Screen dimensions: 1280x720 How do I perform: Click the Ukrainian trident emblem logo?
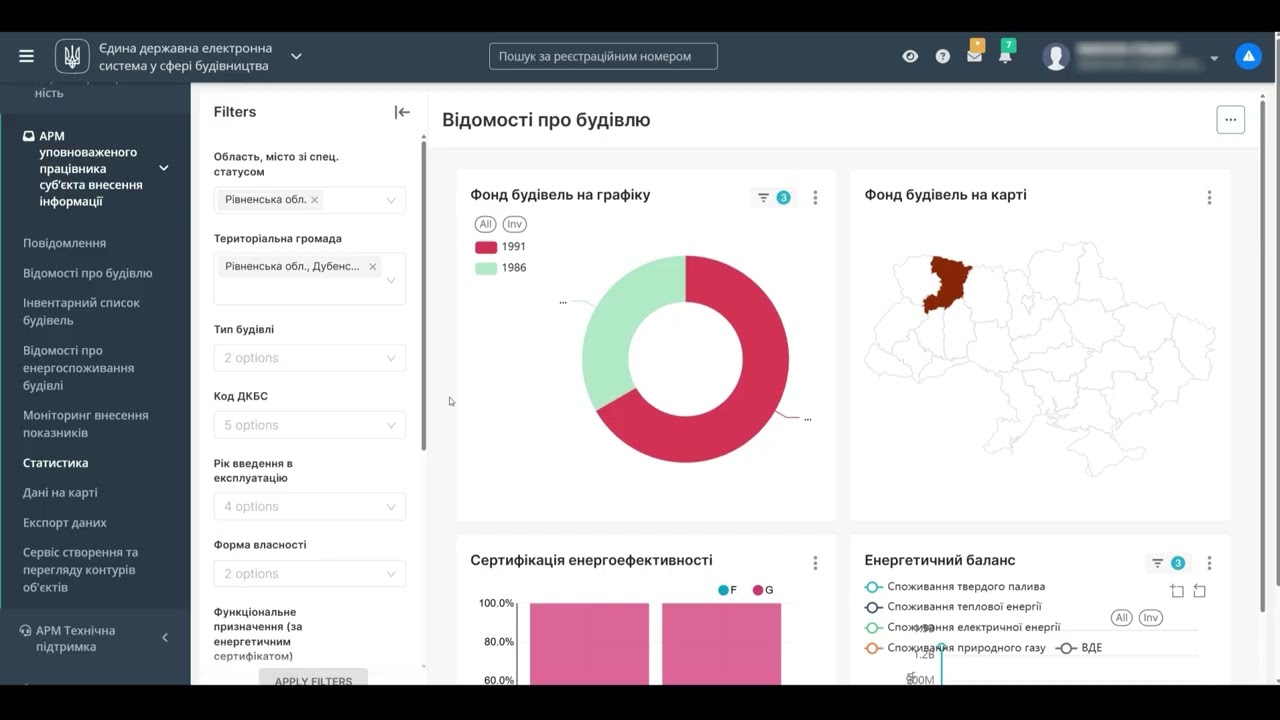(72, 56)
